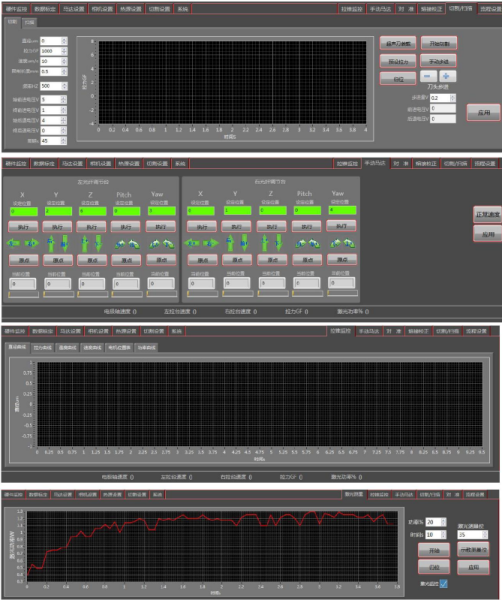Click the 预设拉力 preset tension button
502x600 pixels.
tap(398, 61)
